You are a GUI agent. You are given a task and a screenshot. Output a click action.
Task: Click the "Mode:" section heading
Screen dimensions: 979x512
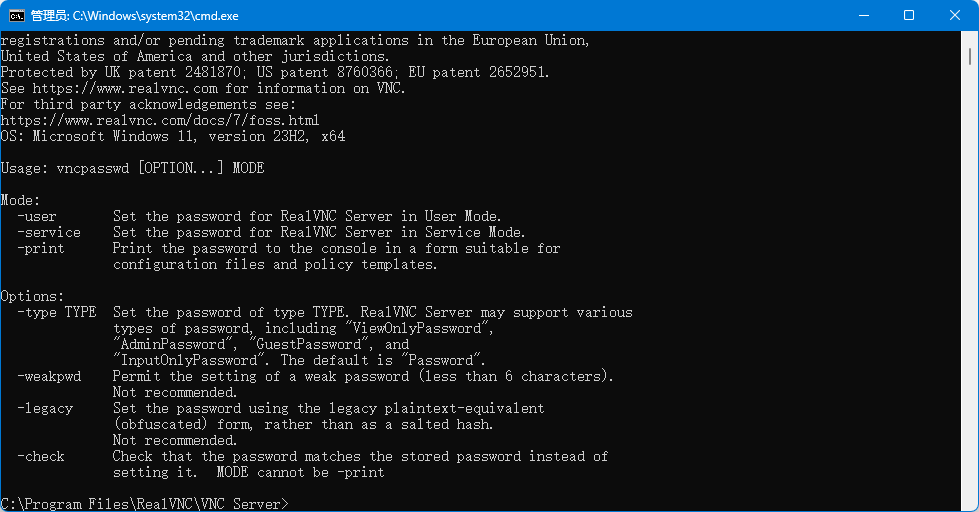(x=21, y=200)
